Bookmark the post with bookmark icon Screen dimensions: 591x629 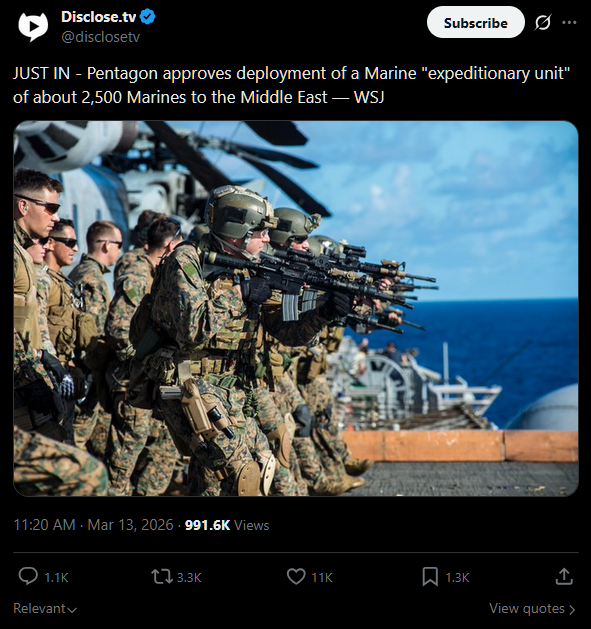[x=430, y=577]
